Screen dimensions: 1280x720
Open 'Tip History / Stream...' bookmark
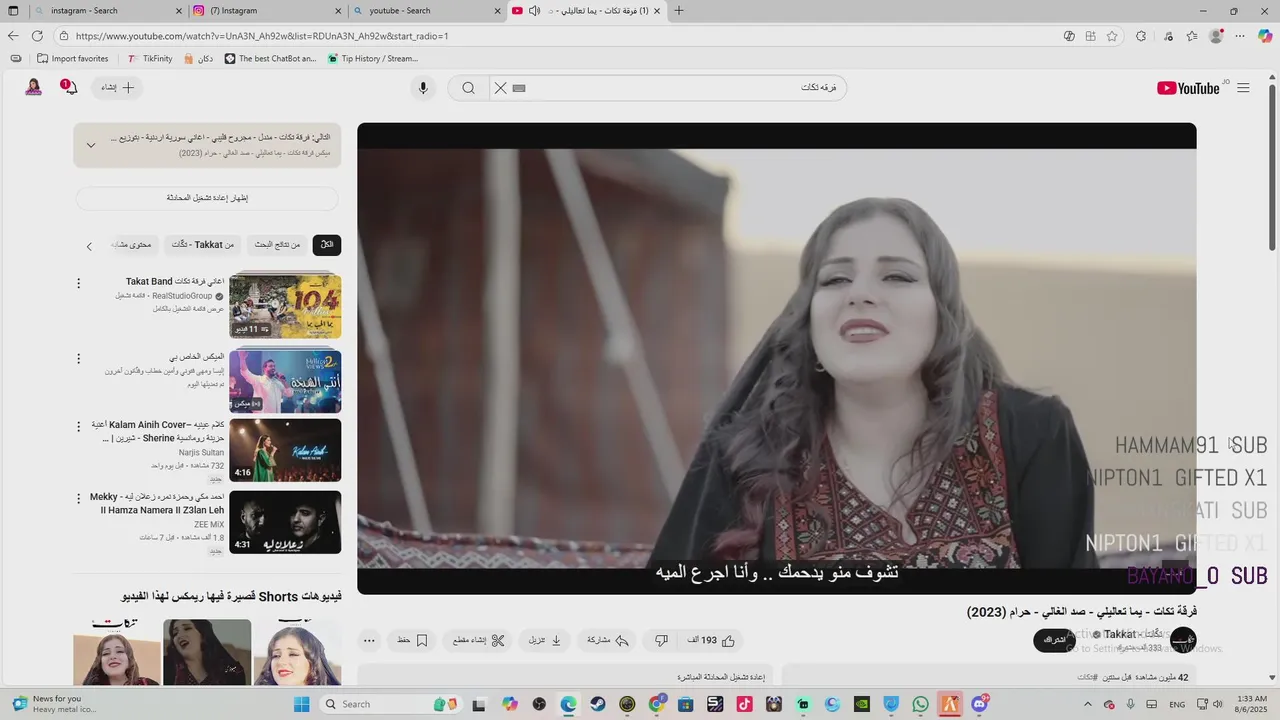tap(373, 59)
